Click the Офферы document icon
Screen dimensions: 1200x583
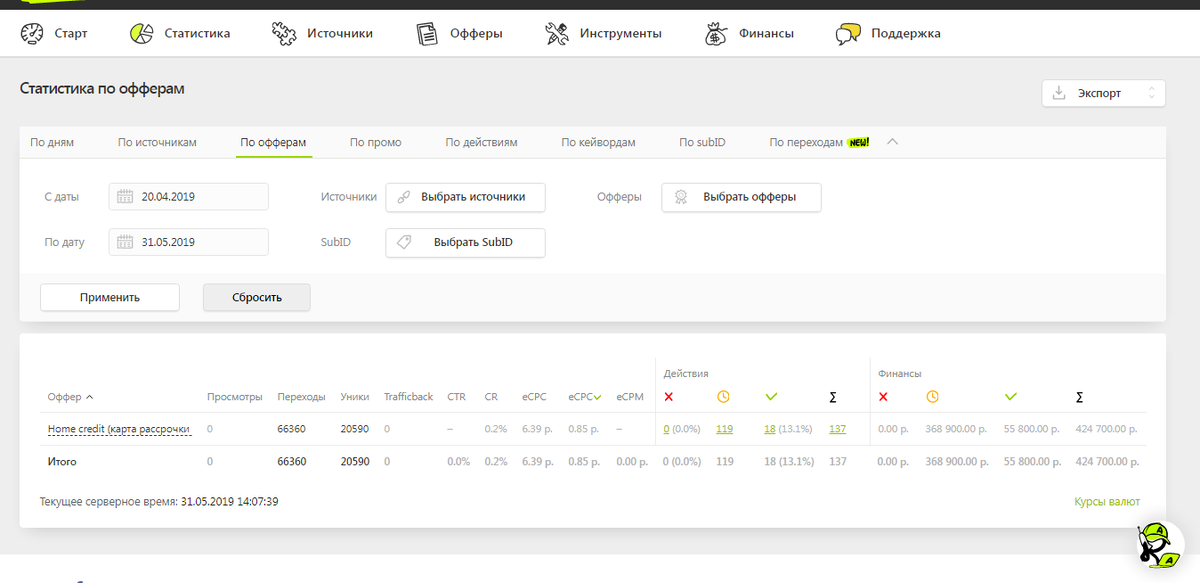tap(427, 34)
